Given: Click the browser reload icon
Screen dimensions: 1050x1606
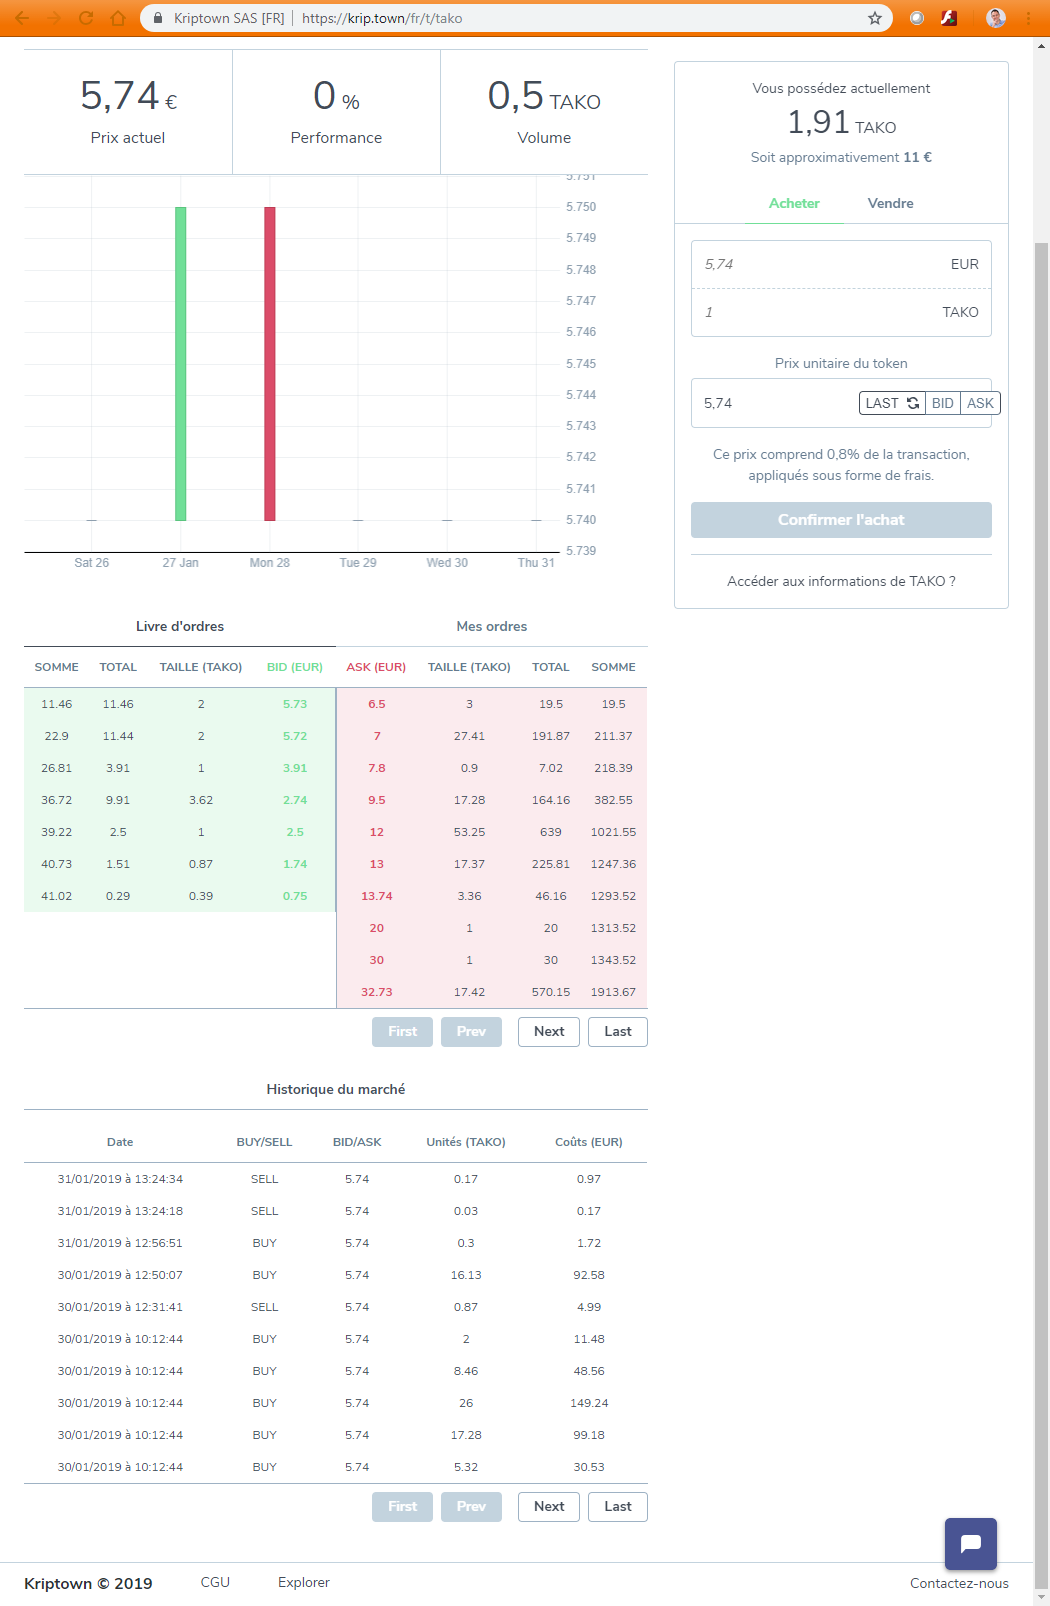Looking at the screenshot, I should (x=86, y=18).
